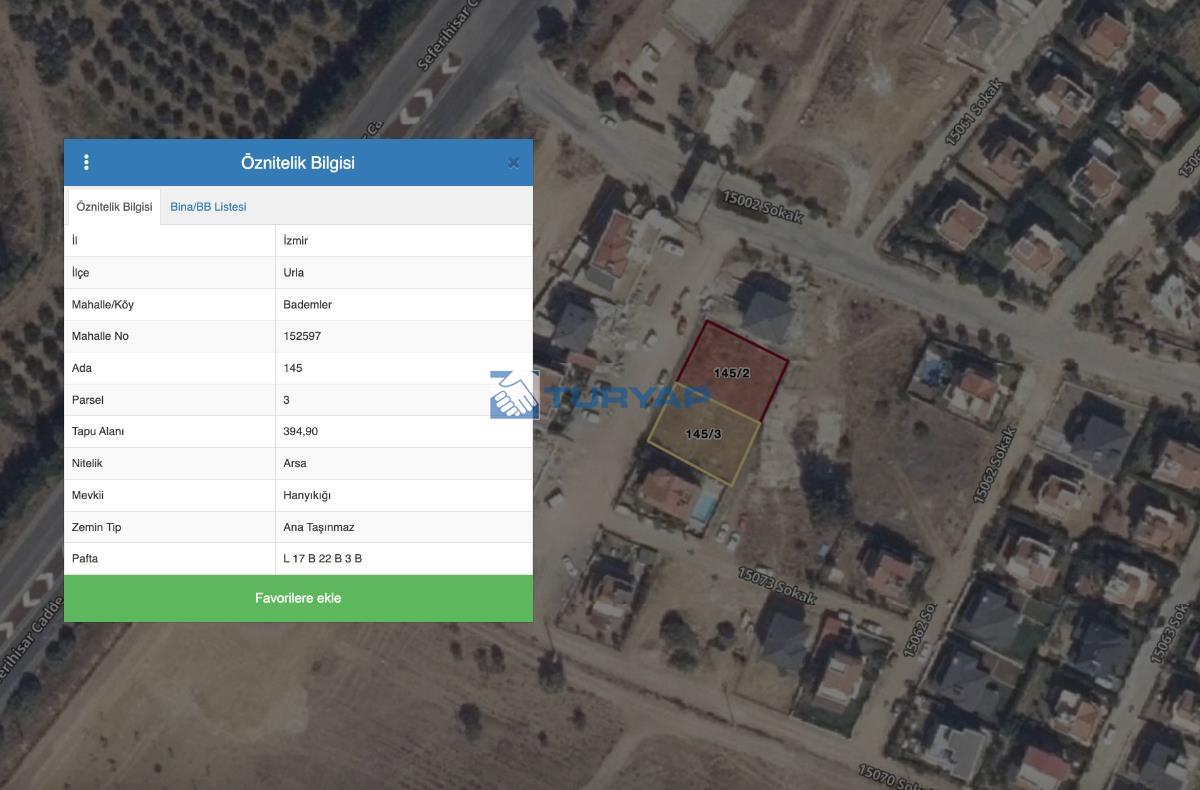The width and height of the screenshot is (1200, 790).
Task: Click the Tapu Alanı row label
Action: [98, 432]
